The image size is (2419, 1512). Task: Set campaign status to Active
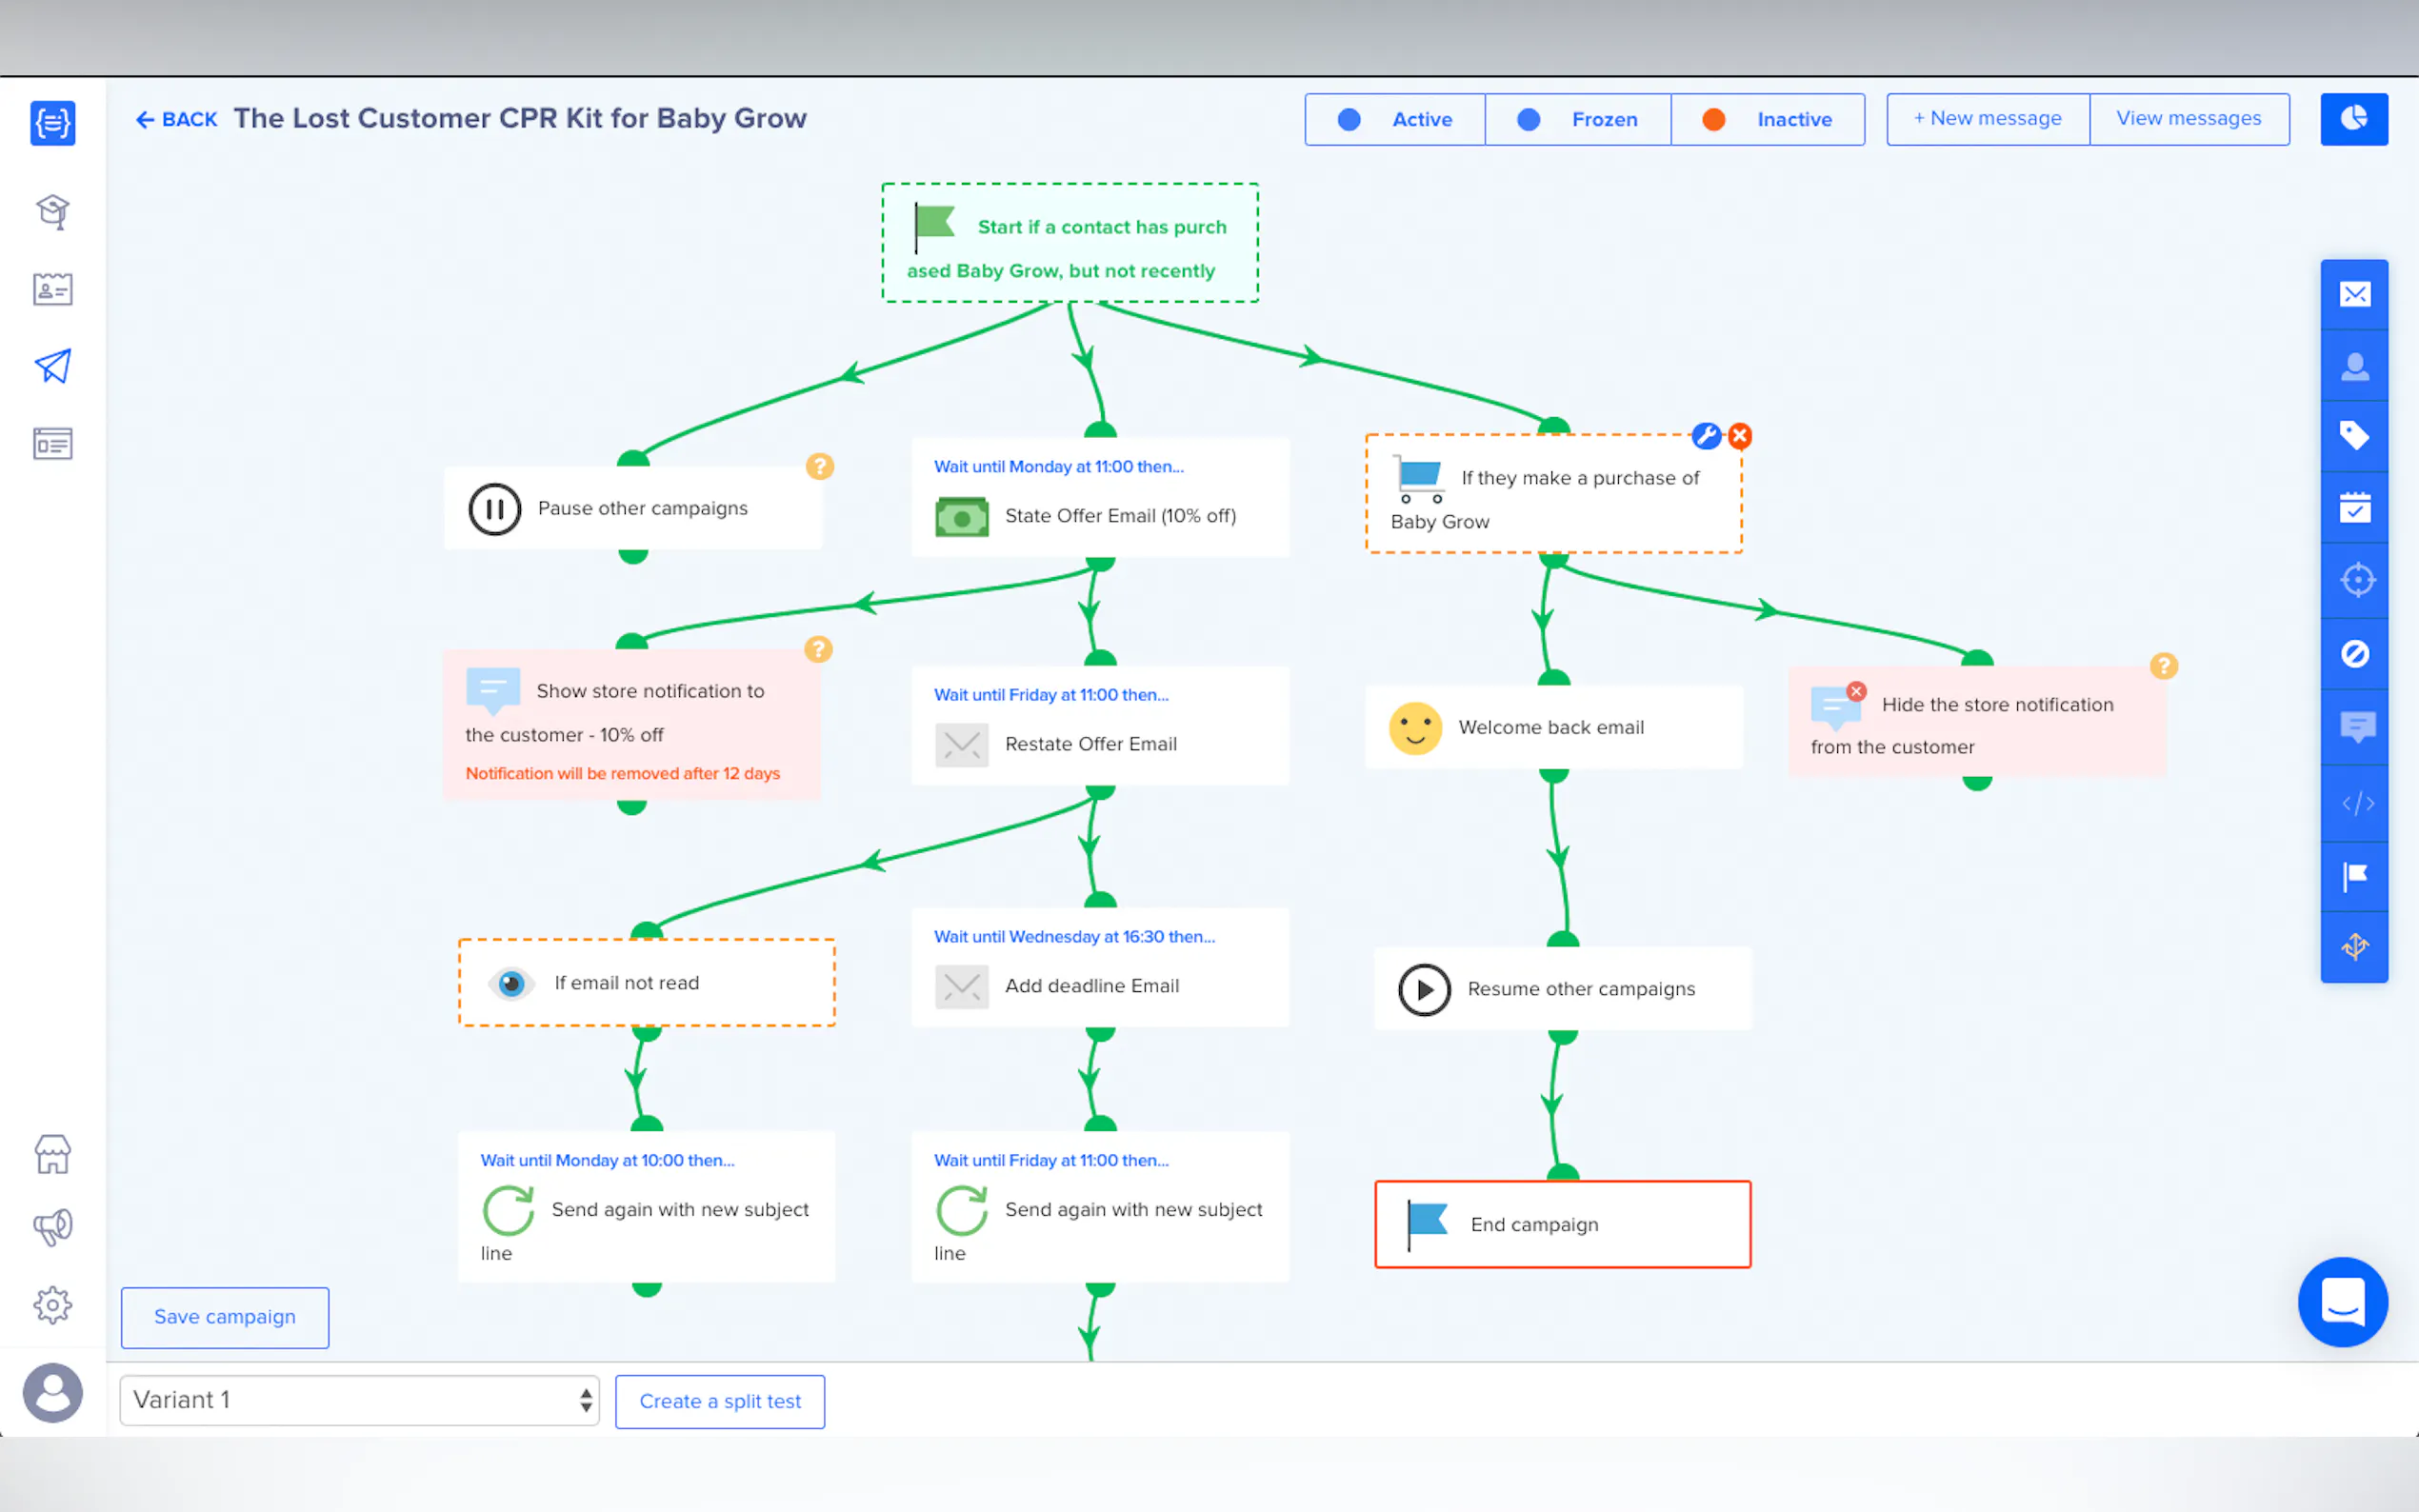pos(1394,119)
